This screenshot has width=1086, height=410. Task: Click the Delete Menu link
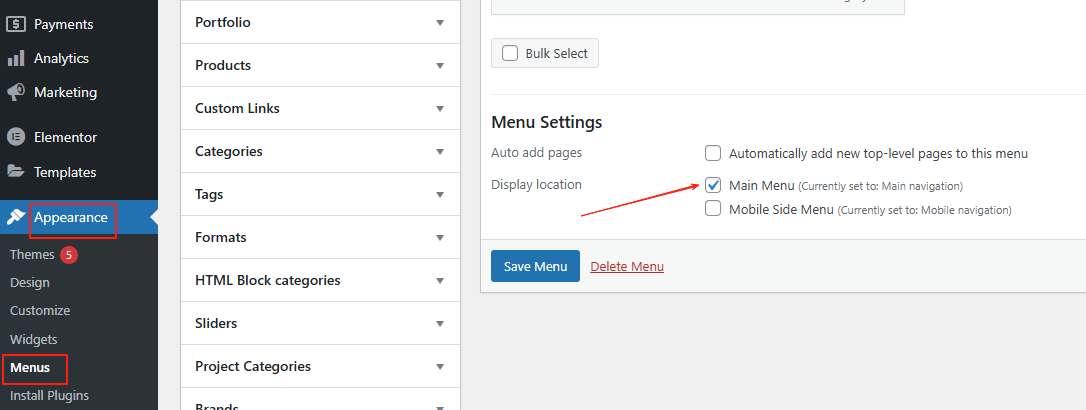pos(627,266)
